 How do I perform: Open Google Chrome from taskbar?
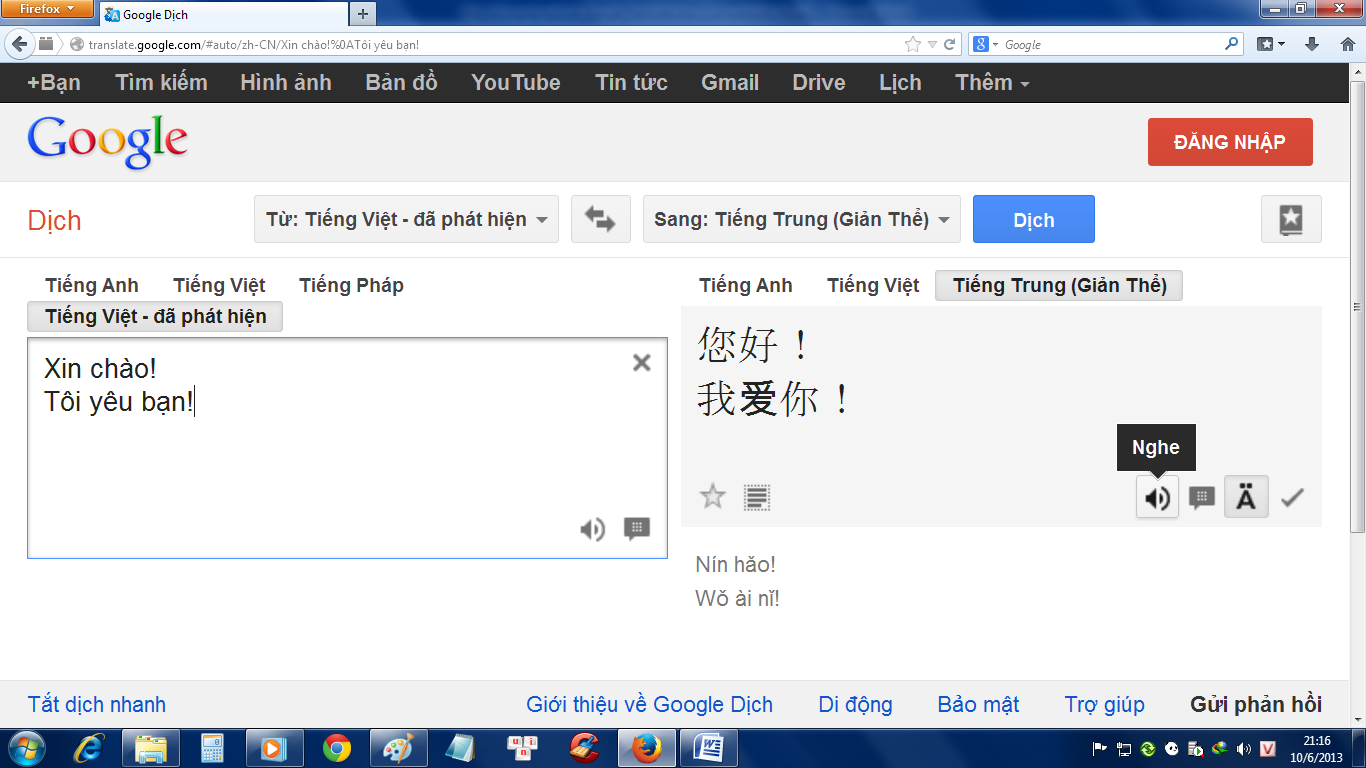[x=337, y=748]
